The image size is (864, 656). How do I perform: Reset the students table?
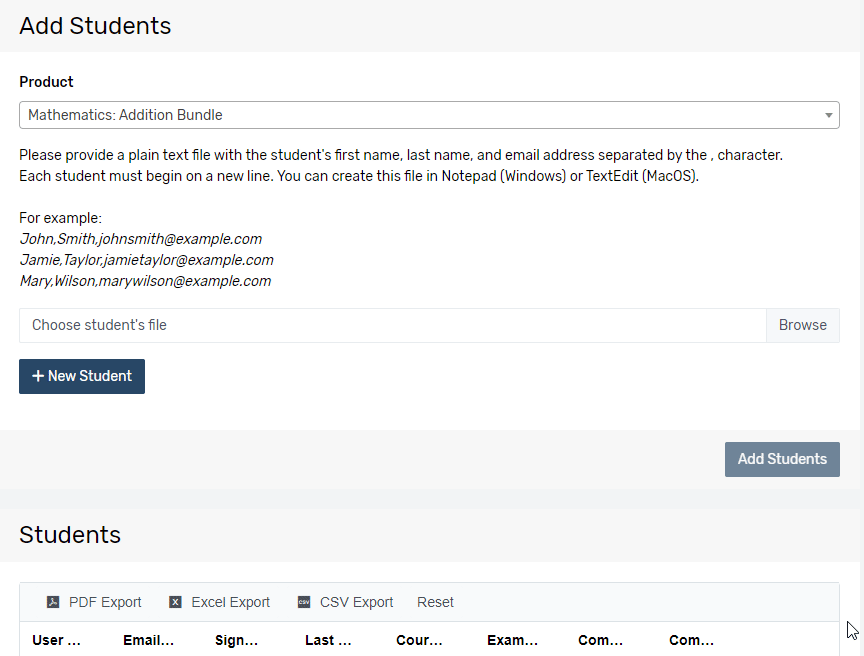[x=435, y=602]
